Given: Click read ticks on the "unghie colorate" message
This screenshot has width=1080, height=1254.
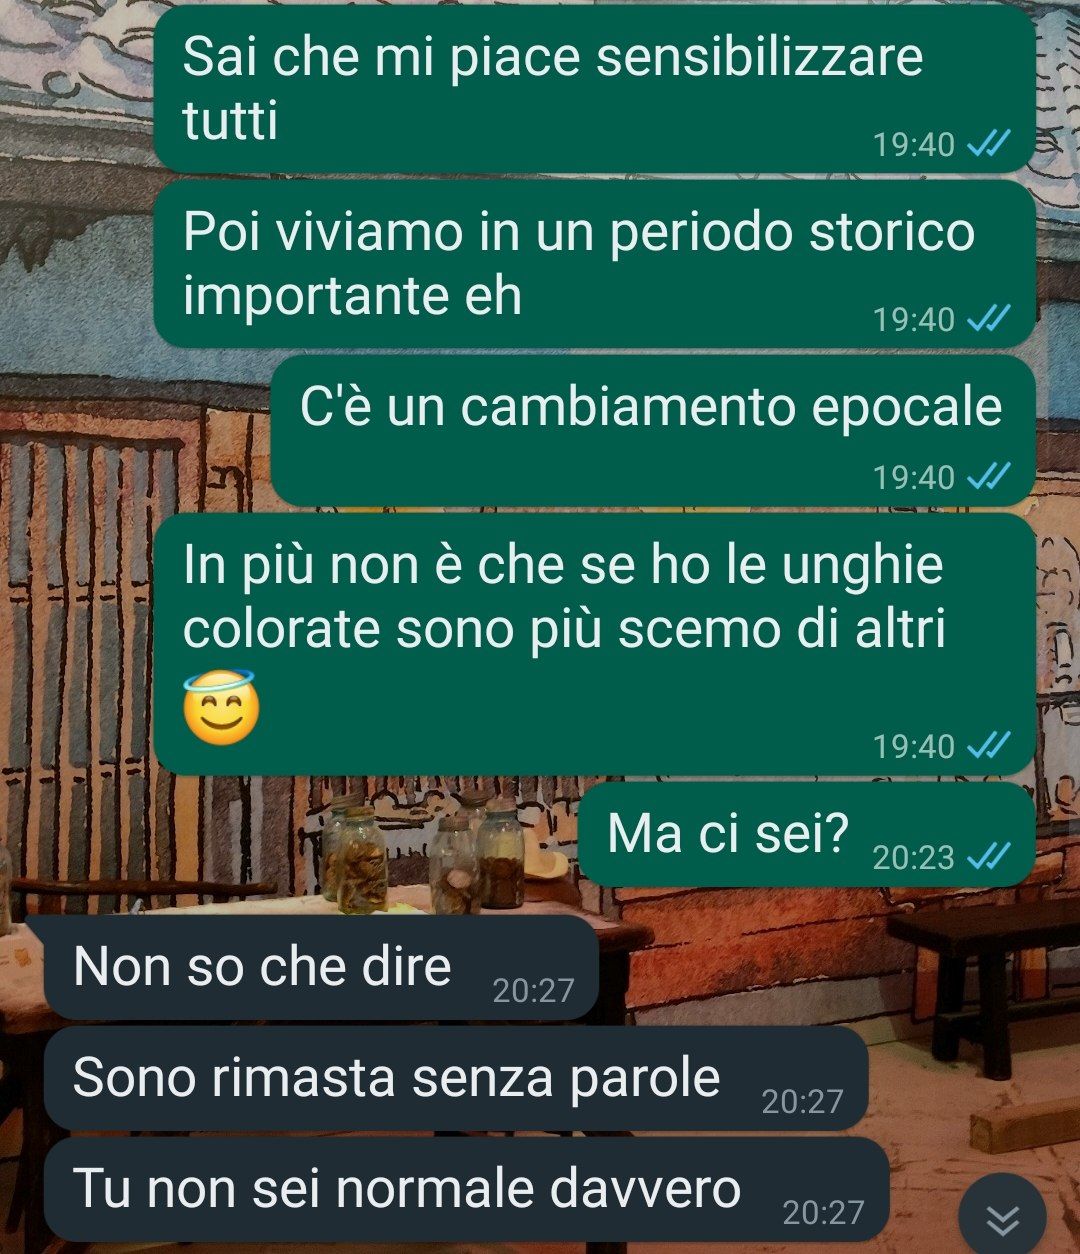Looking at the screenshot, I should pos(990,745).
